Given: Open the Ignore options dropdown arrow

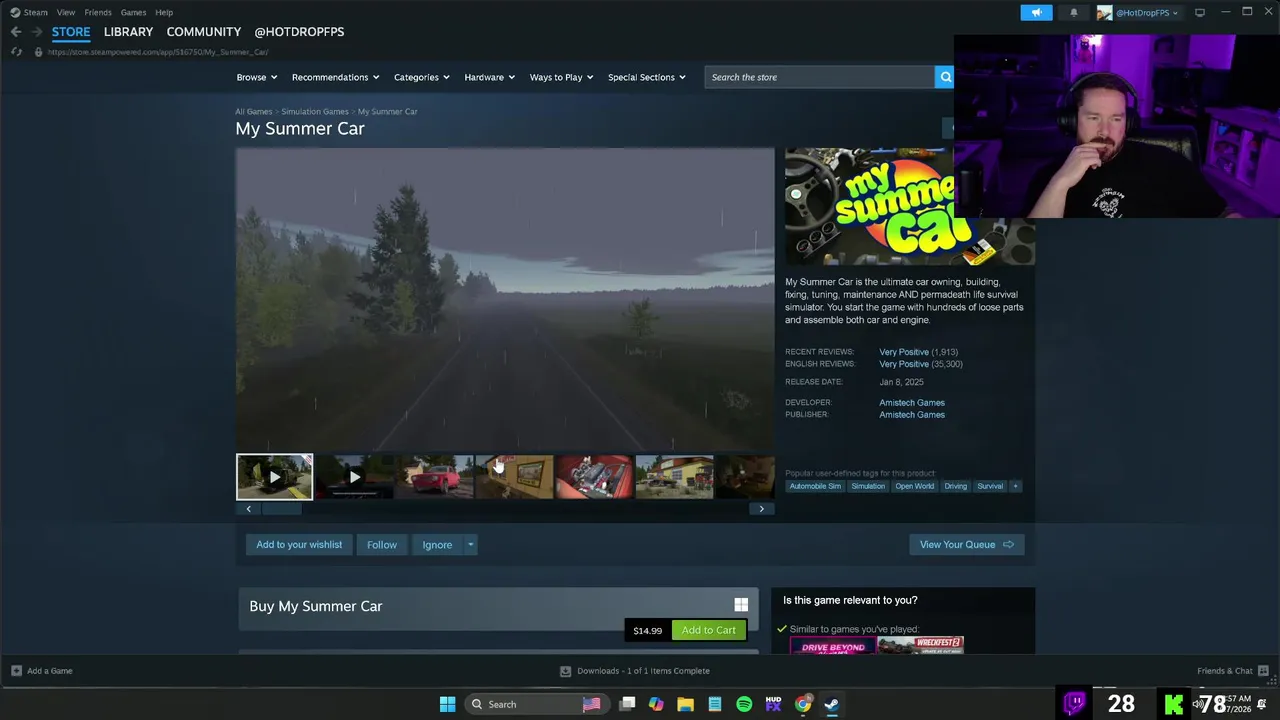Looking at the screenshot, I should 470,545.
